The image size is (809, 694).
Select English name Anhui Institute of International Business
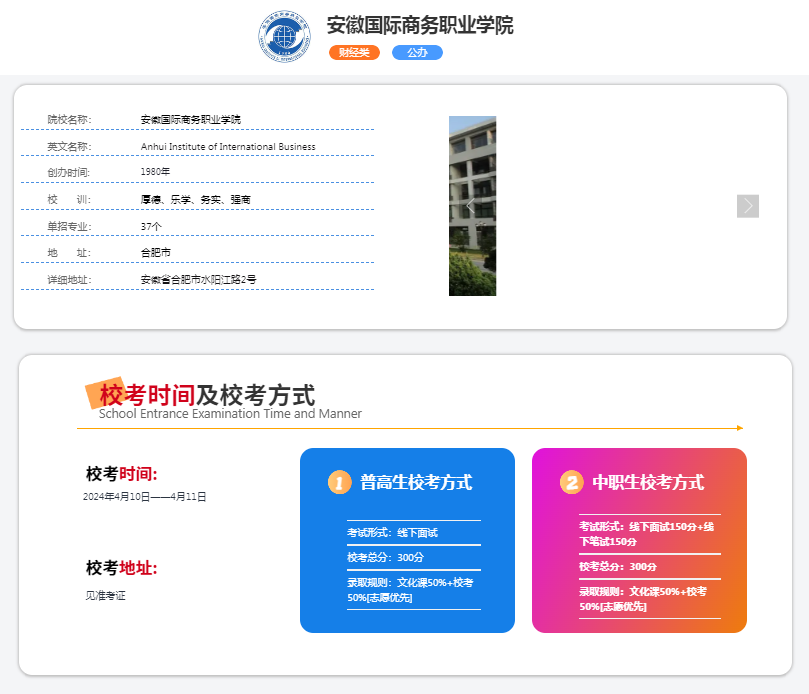tap(228, 147)
